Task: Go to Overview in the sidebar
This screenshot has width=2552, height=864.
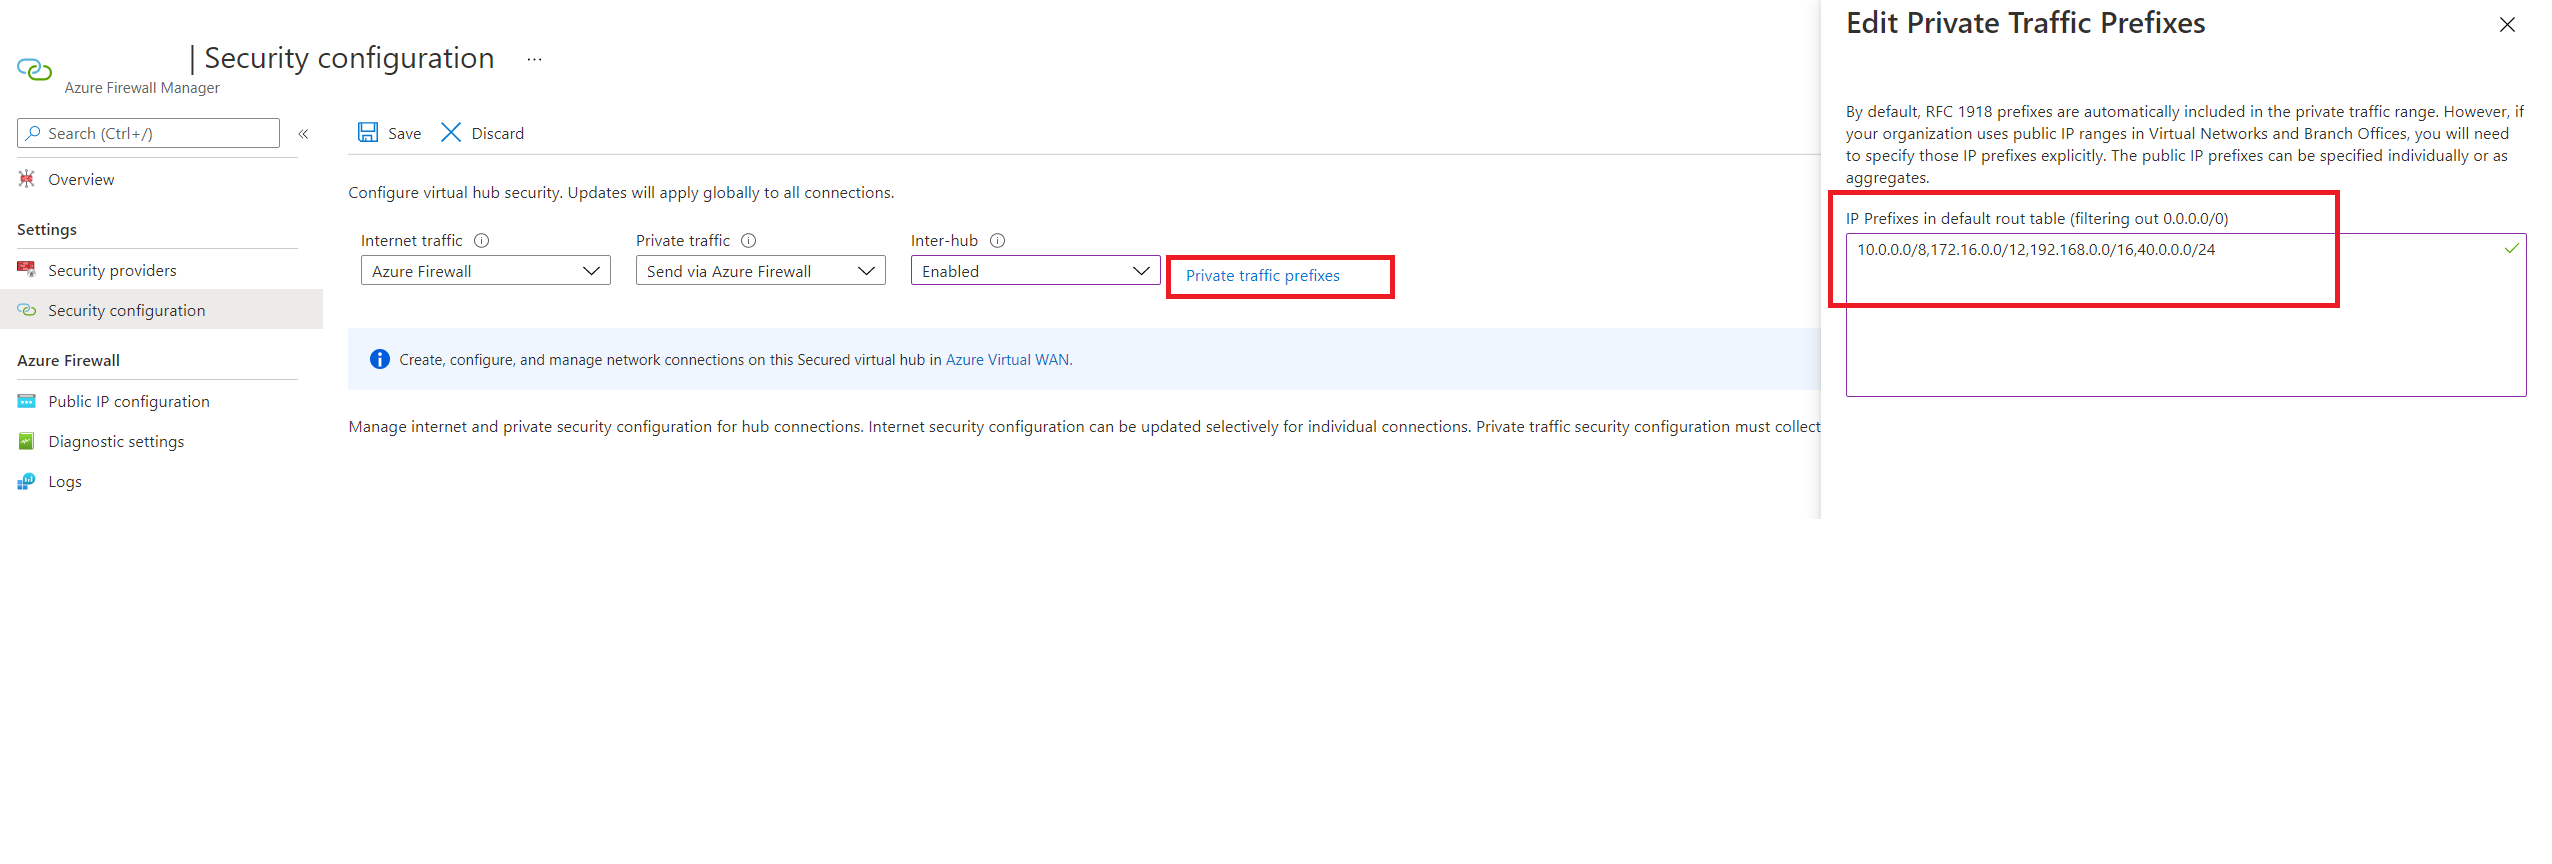Action: 81,180
